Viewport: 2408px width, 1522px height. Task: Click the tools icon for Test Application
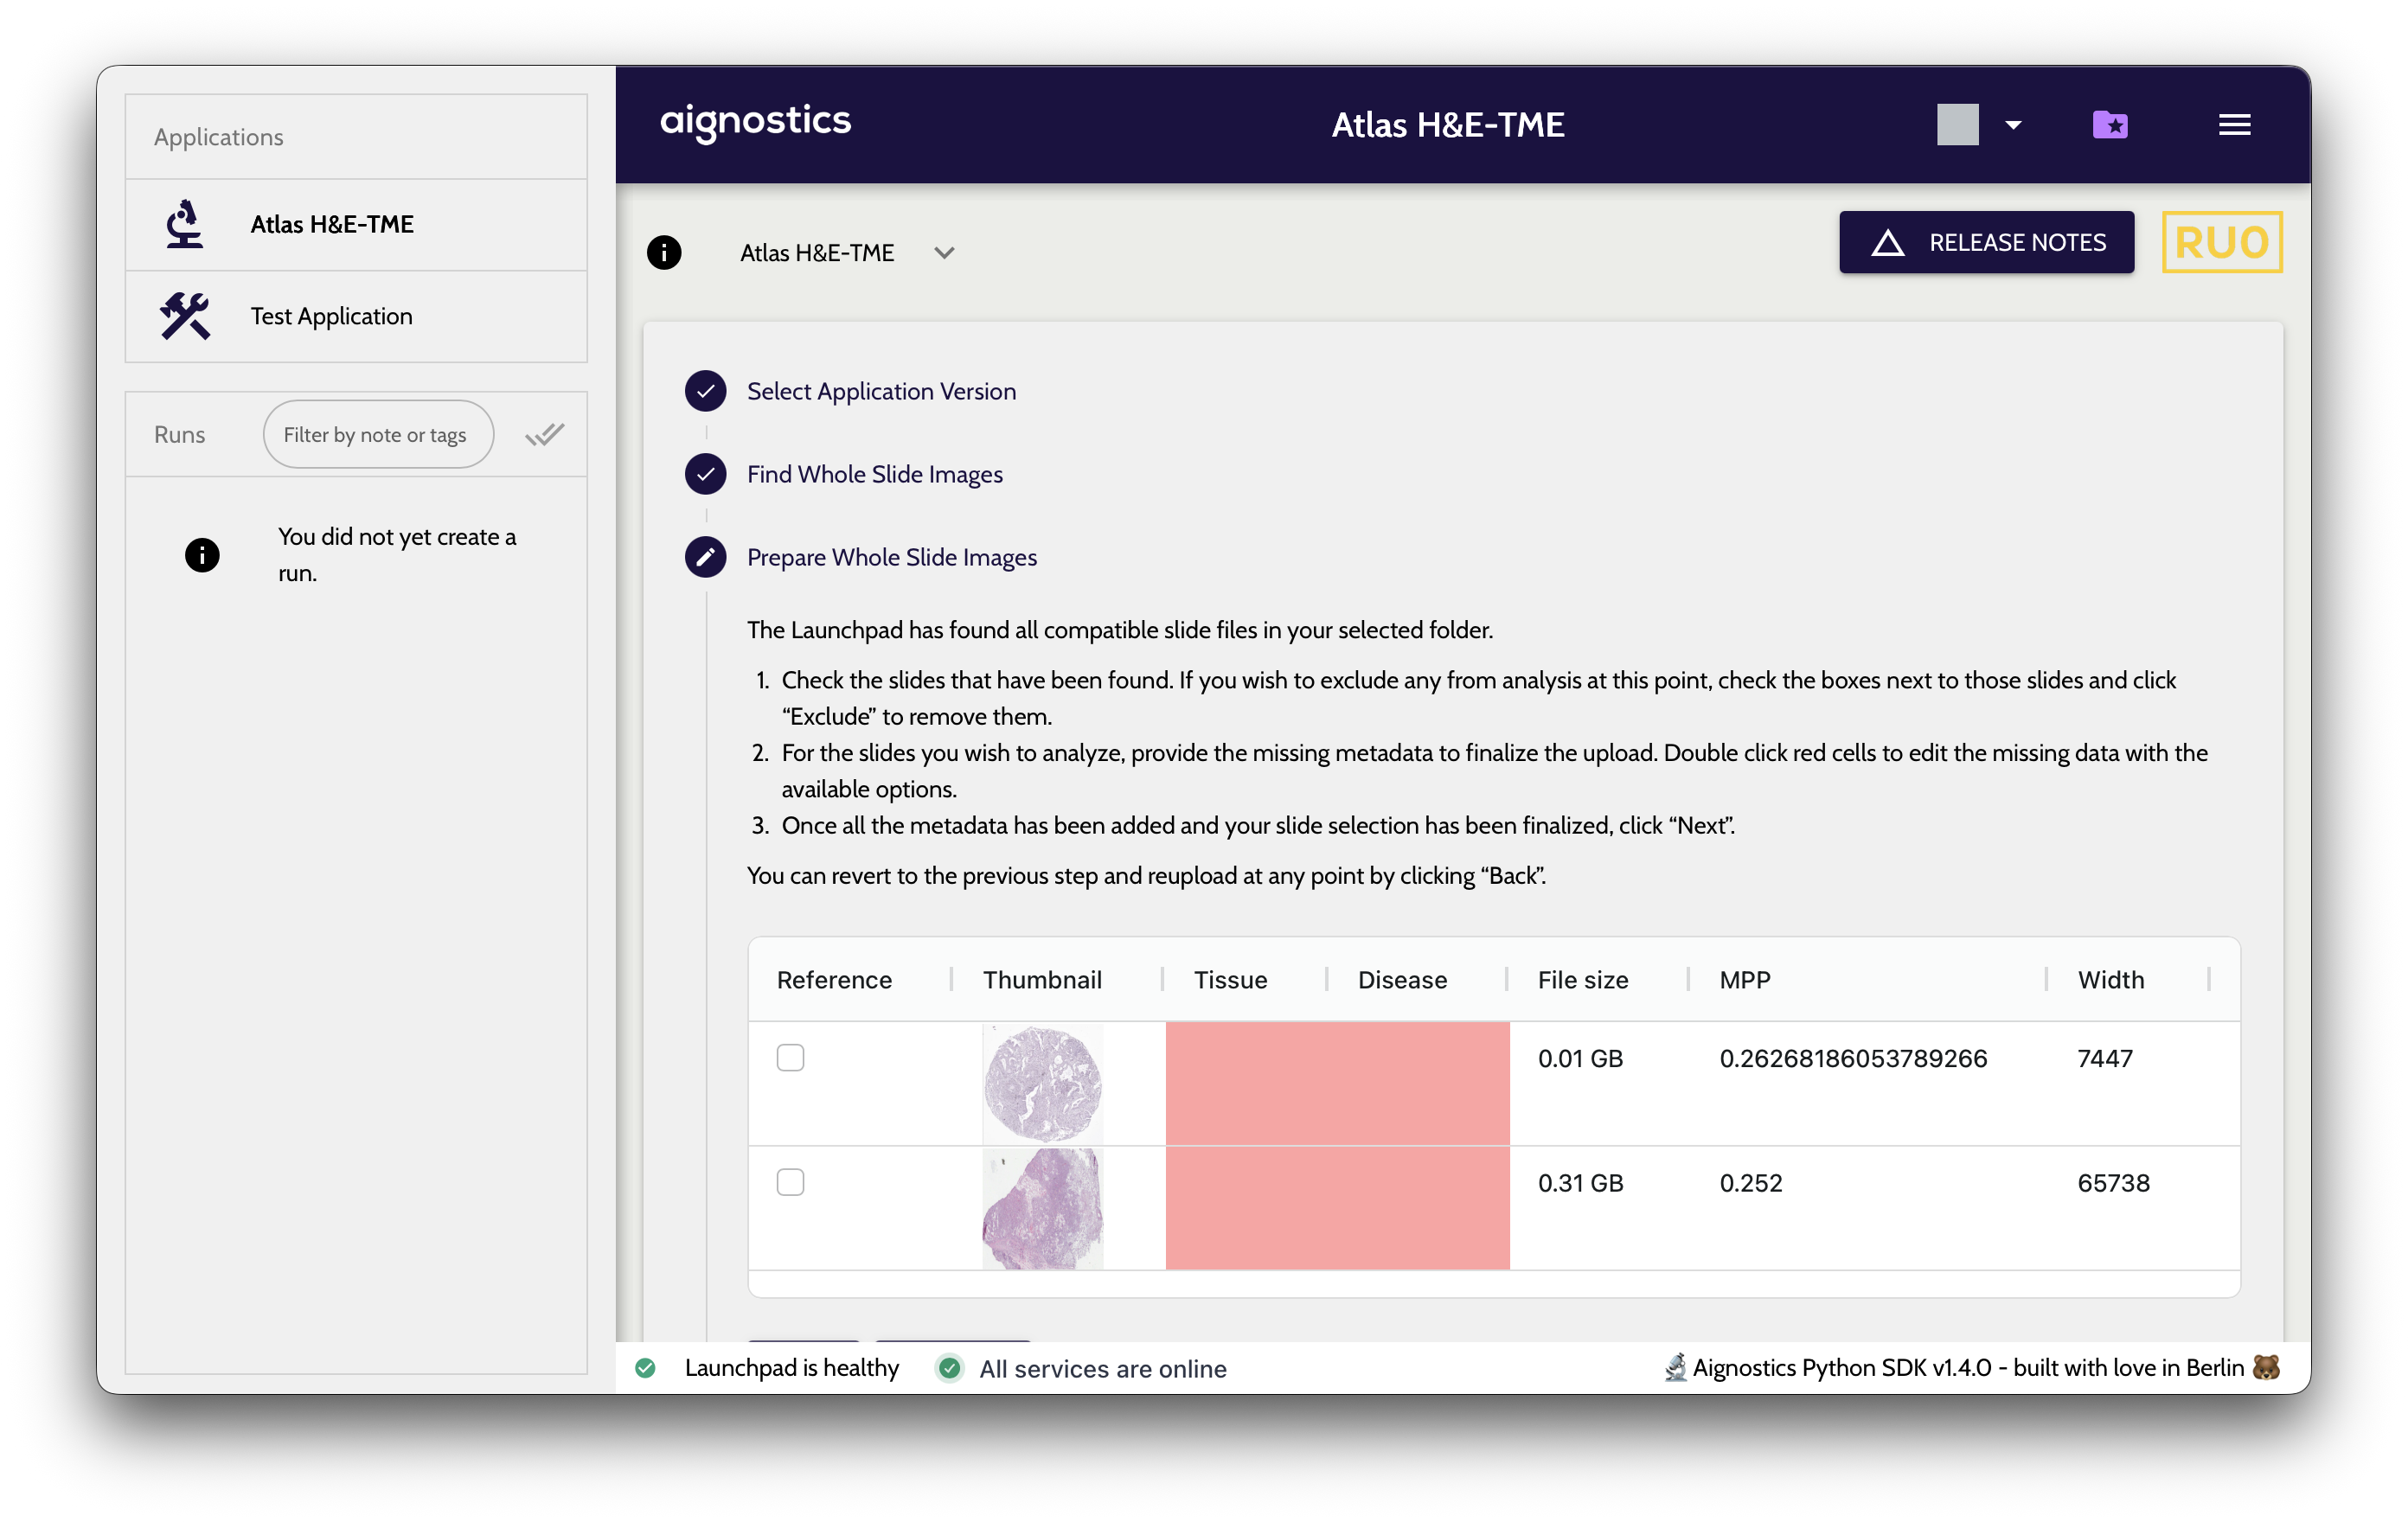click(x=185, y=316)
